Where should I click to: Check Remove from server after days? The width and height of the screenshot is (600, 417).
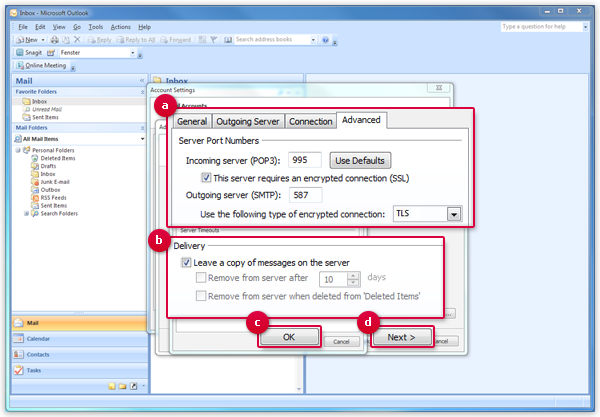(201, 277)
